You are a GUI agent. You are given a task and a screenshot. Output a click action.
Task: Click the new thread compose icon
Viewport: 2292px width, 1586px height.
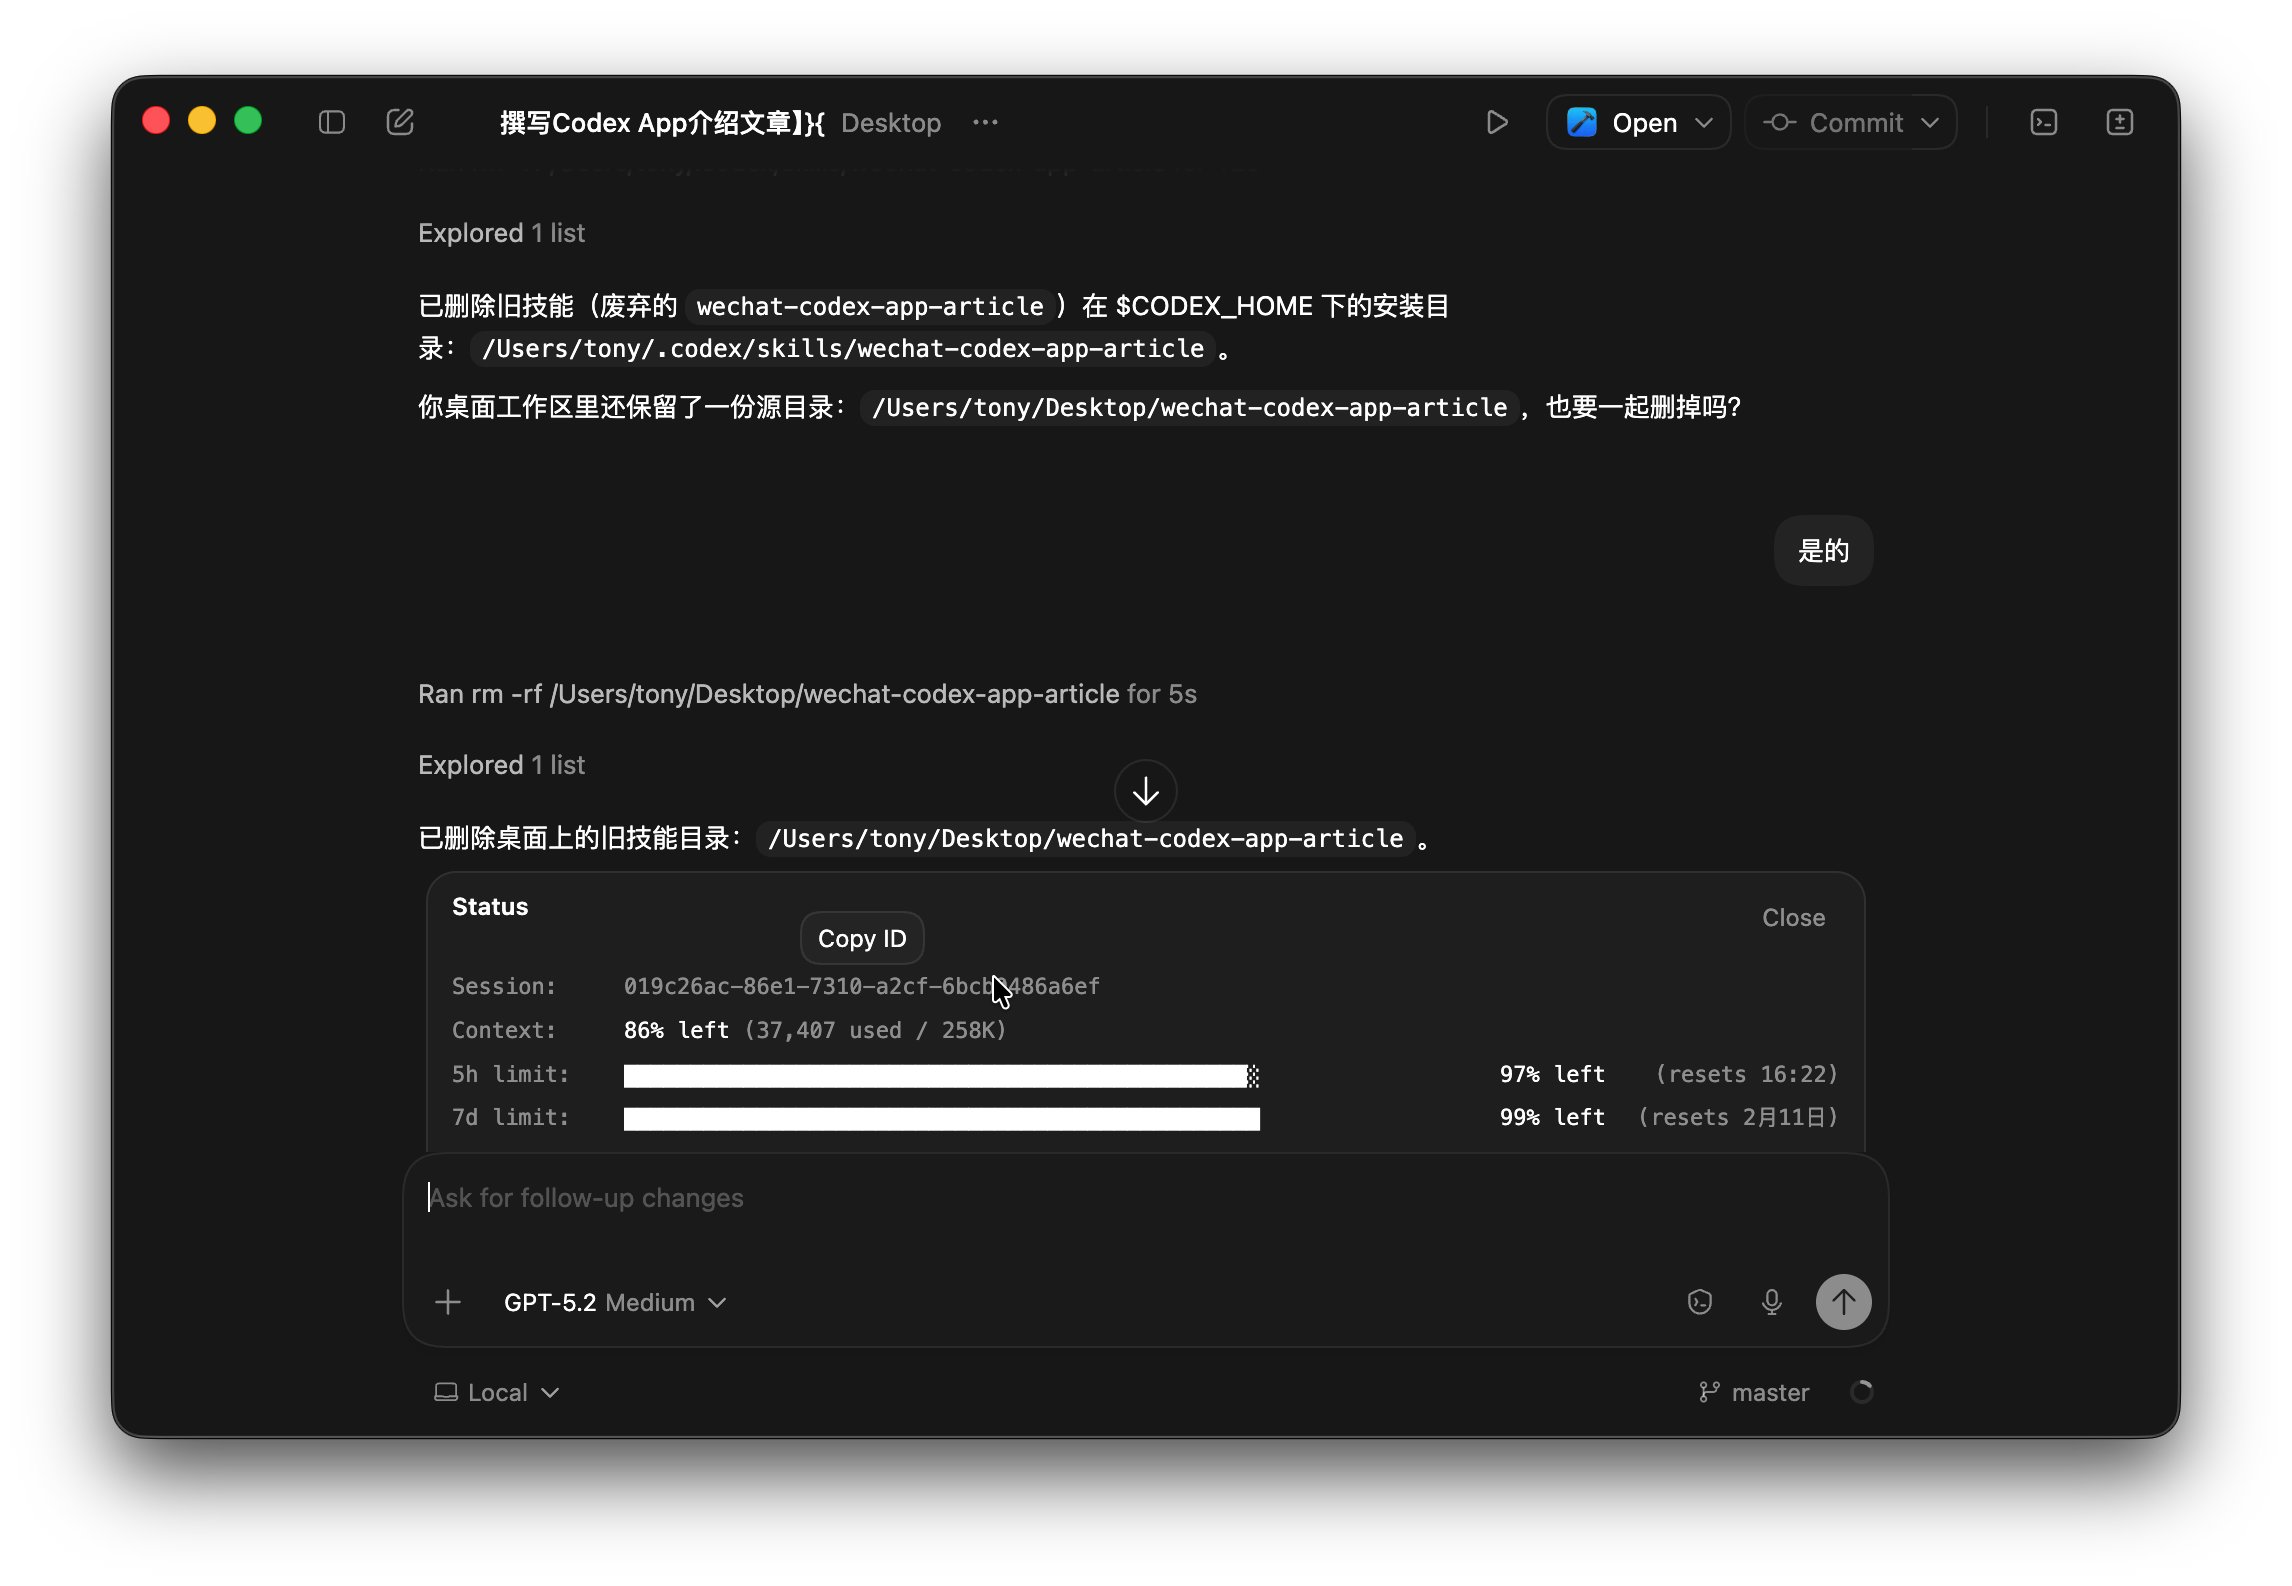[400, 122]
